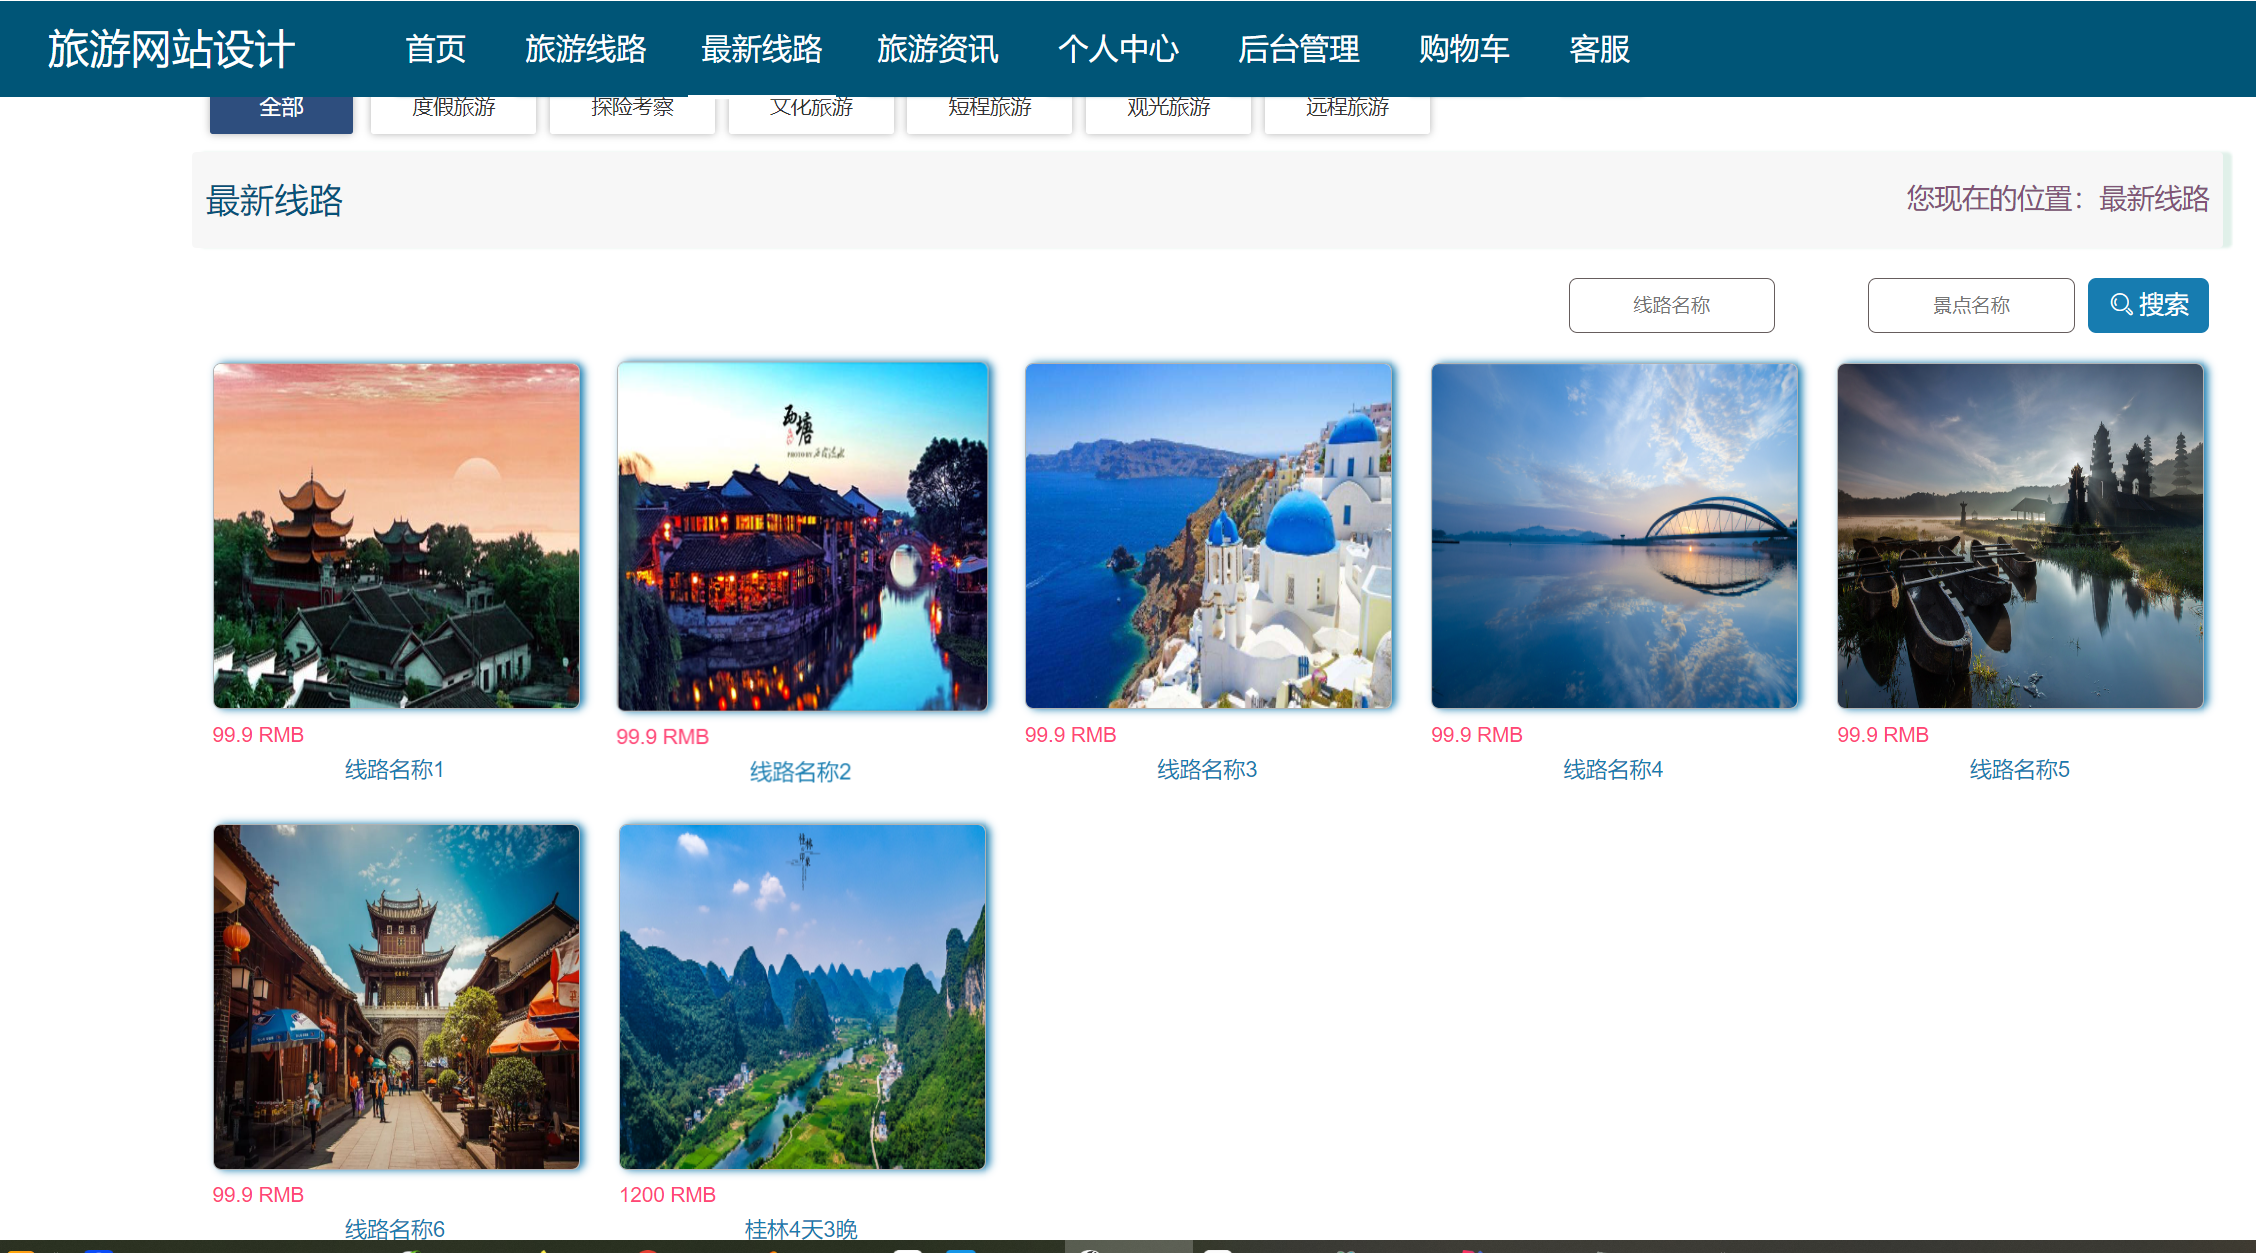Click the magnifier icon in the search button
The height and width of the screenshot is (1253, 2256).
pos(2120,305)
